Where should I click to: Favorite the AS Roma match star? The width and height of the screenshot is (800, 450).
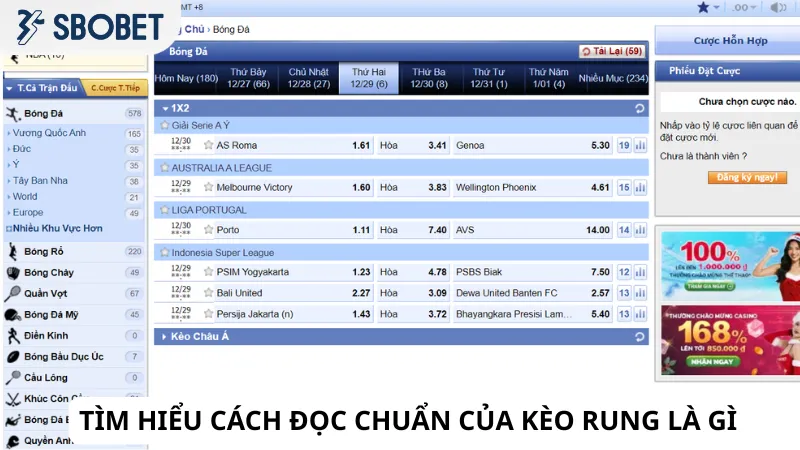click(x=208, y=145)
